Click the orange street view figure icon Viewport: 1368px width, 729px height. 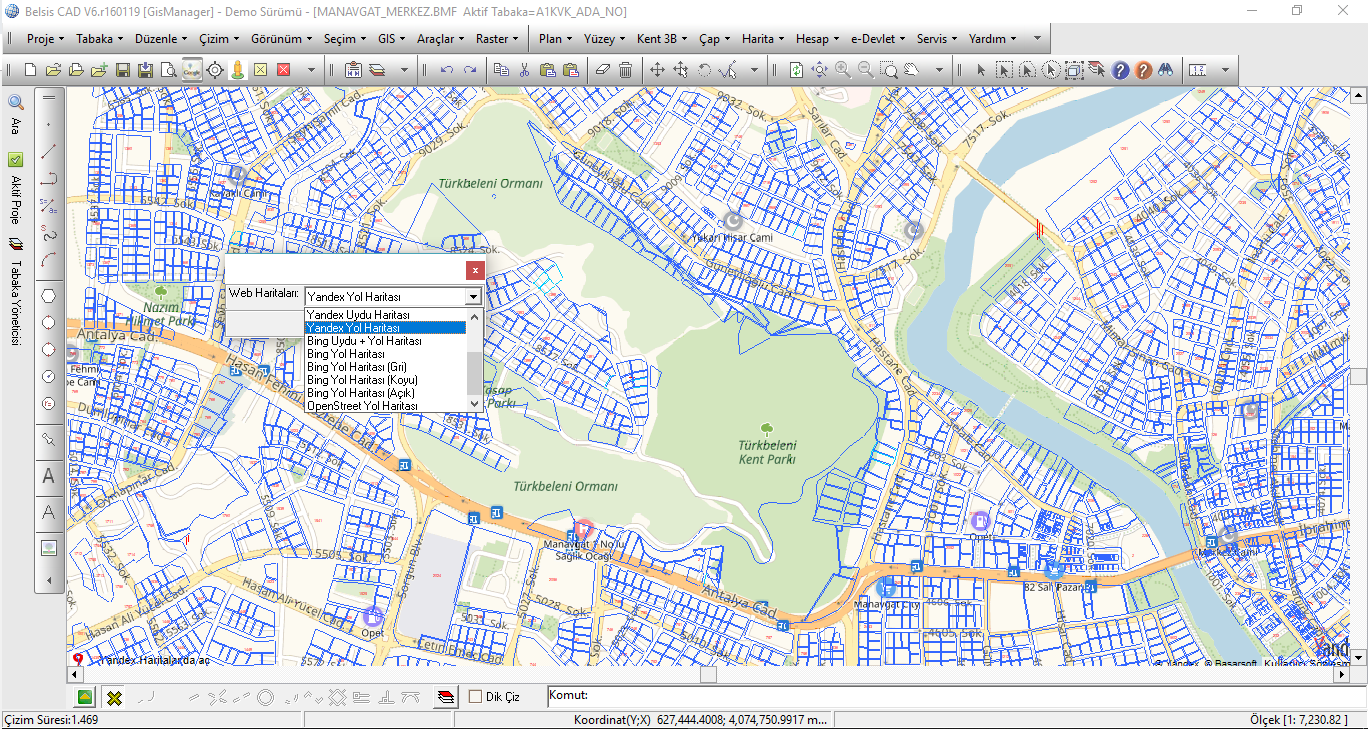click(238, 70)
